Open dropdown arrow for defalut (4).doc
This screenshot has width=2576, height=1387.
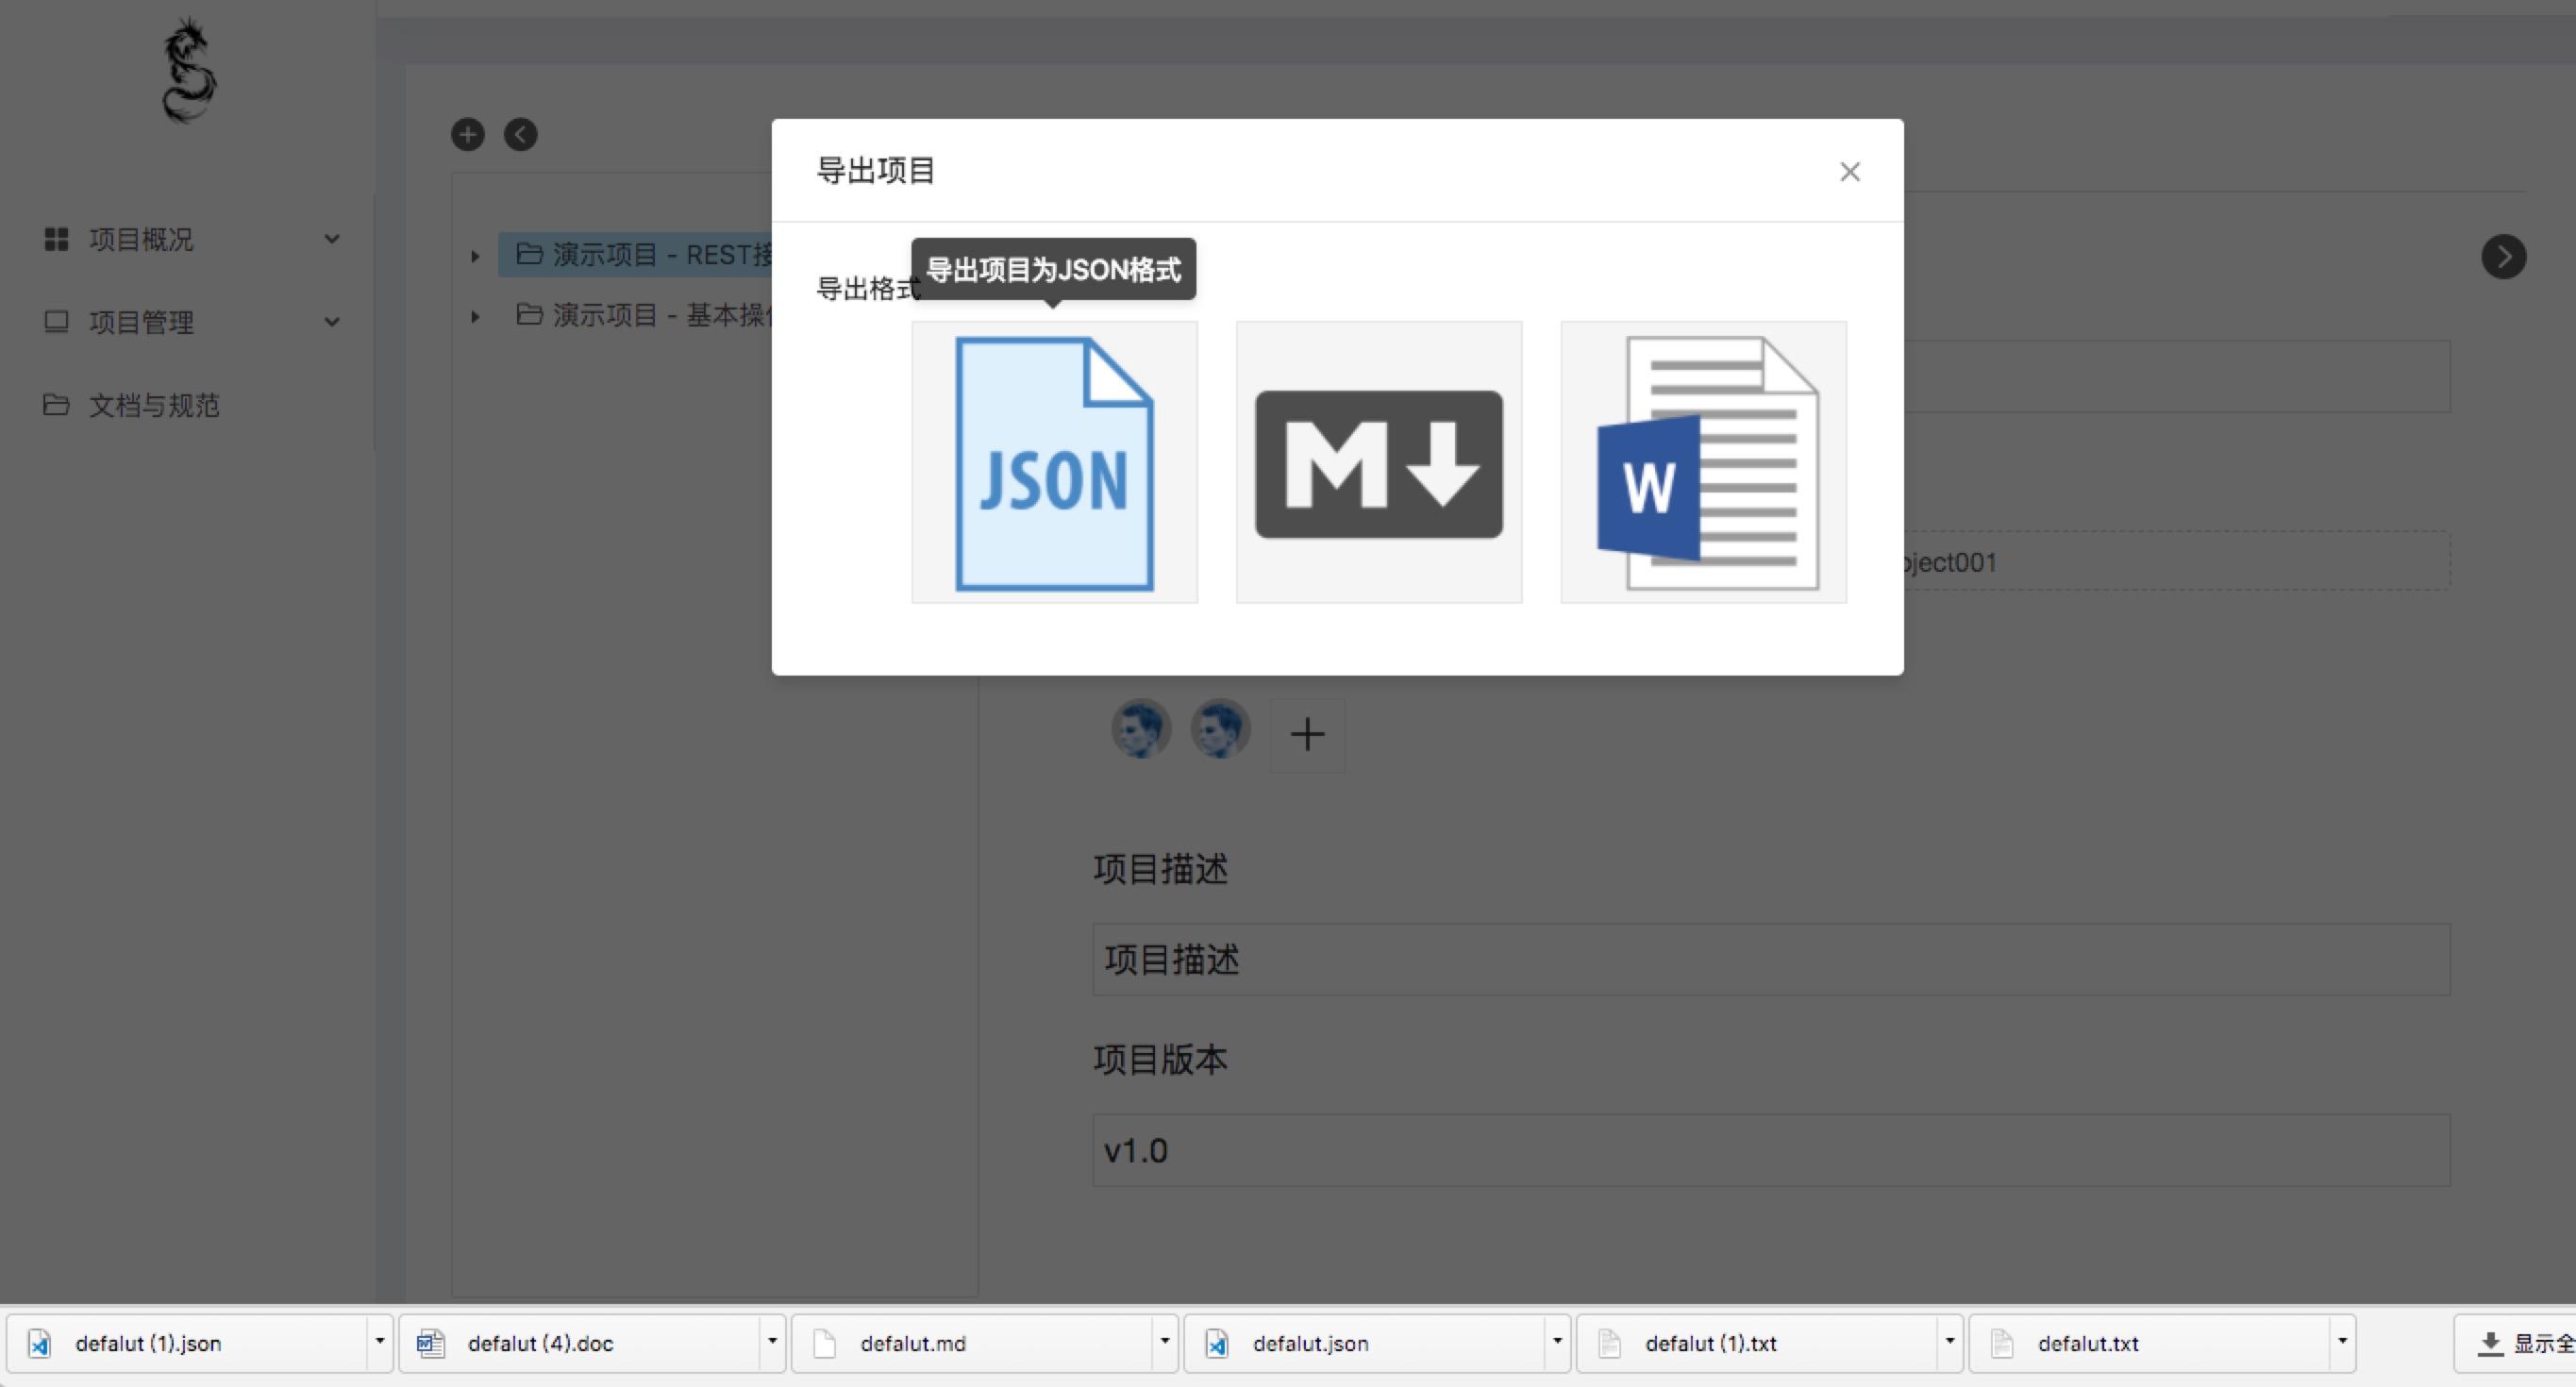tap(772, 1342)
